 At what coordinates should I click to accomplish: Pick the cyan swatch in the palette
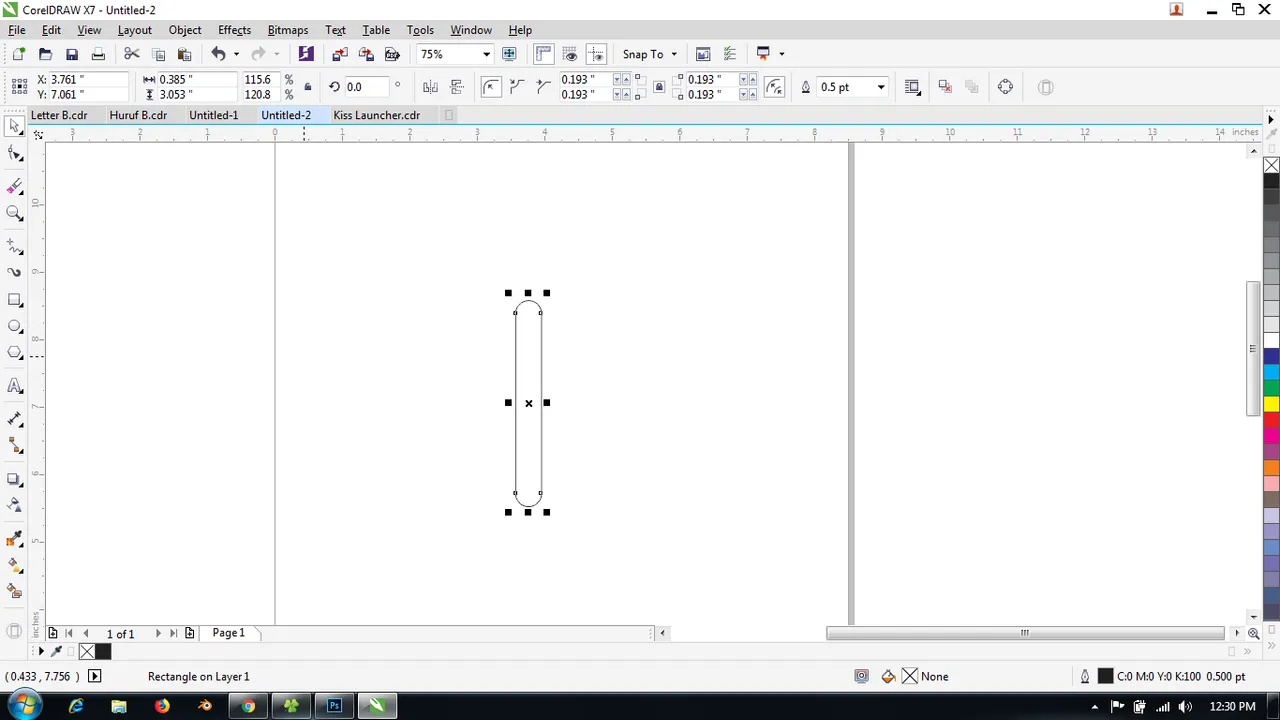(1271, 372)
